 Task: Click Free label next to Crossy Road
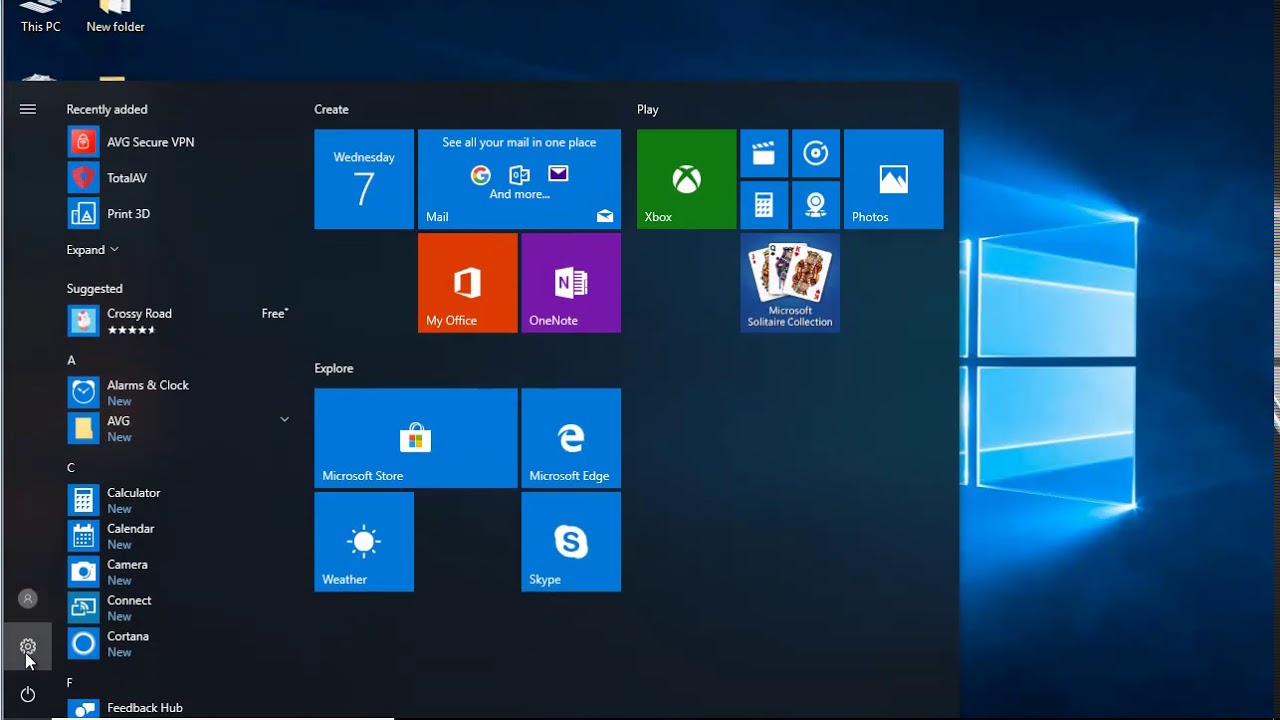tap(275, 313)
